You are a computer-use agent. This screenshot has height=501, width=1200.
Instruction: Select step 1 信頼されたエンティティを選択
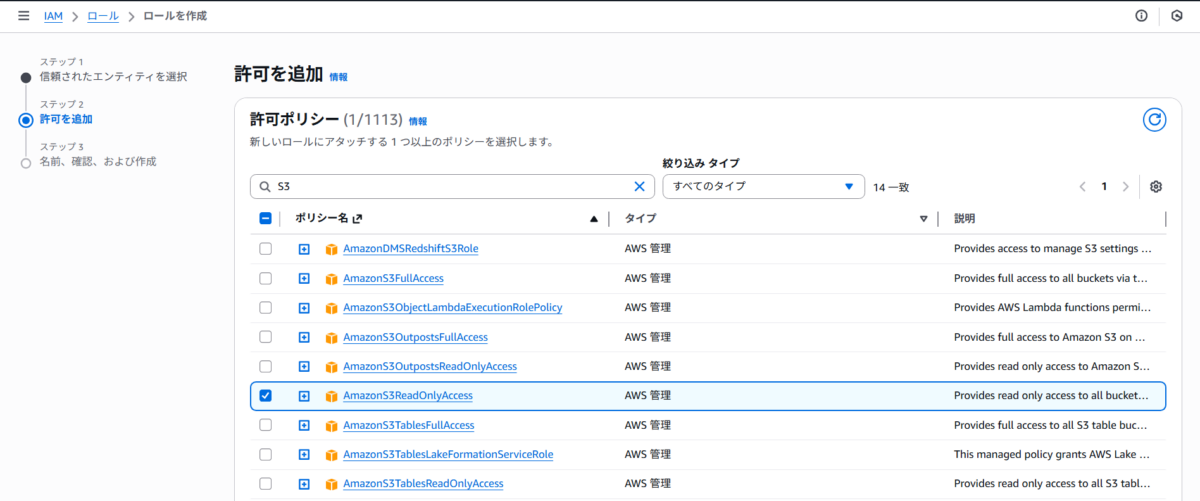(113, 77)
